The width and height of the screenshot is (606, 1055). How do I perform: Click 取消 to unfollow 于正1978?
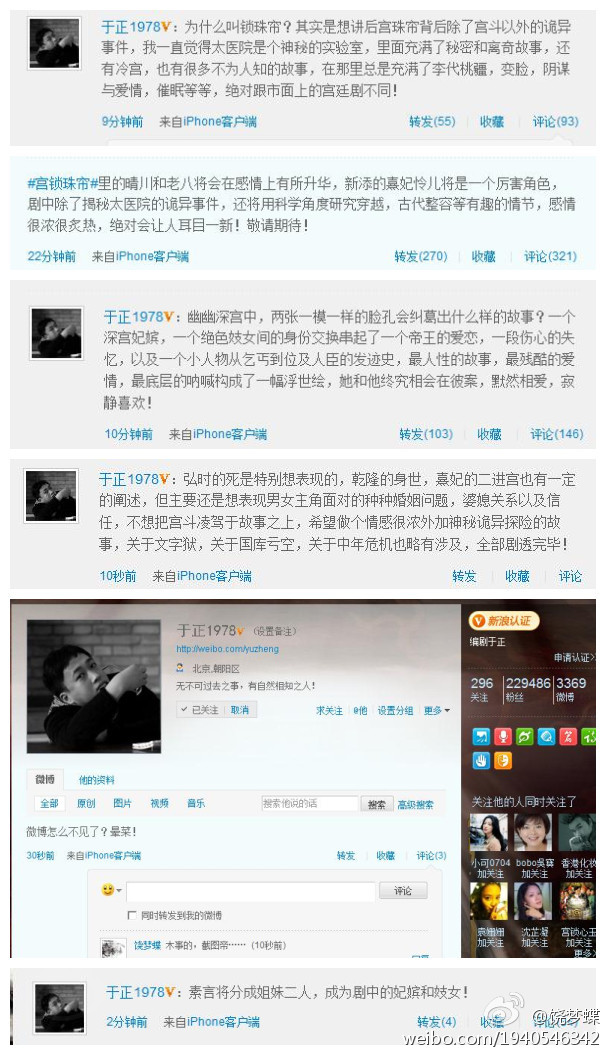point(239,710)
